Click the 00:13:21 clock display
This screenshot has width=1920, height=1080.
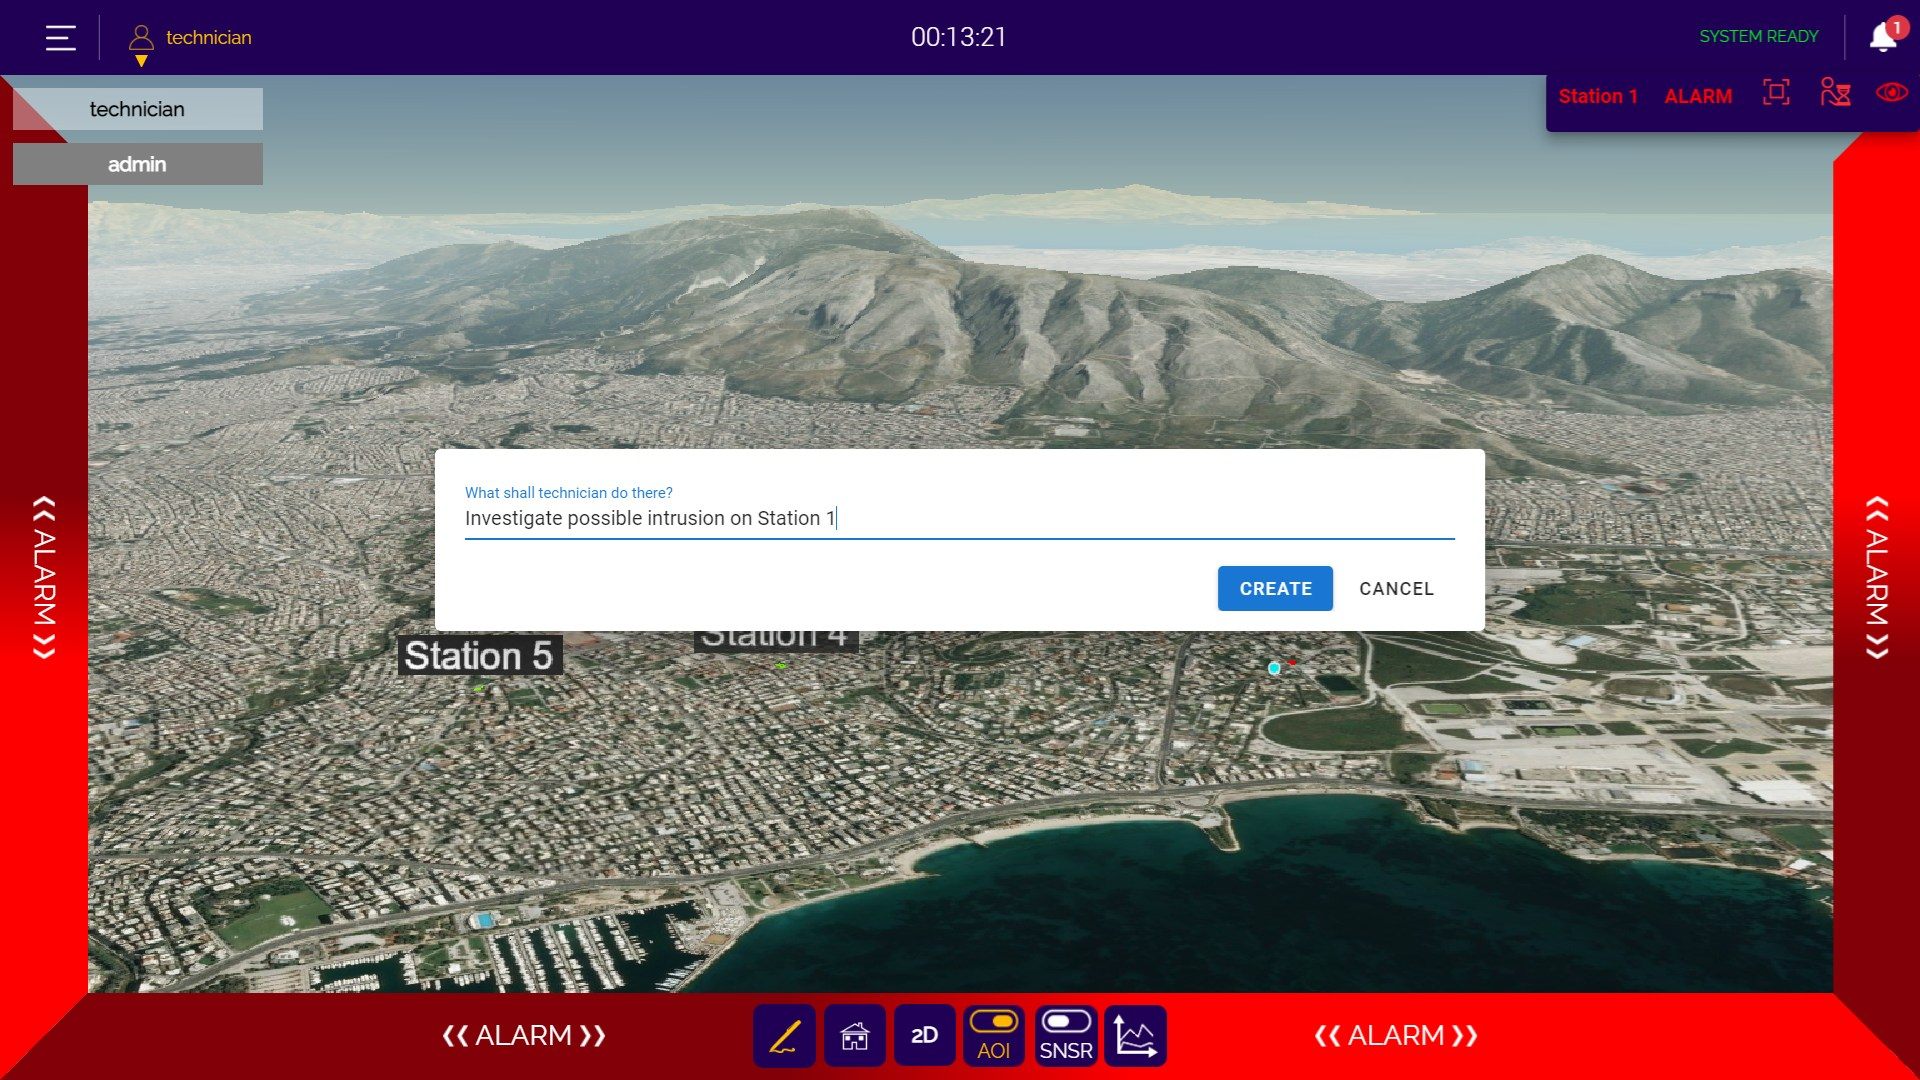[958, 37]
